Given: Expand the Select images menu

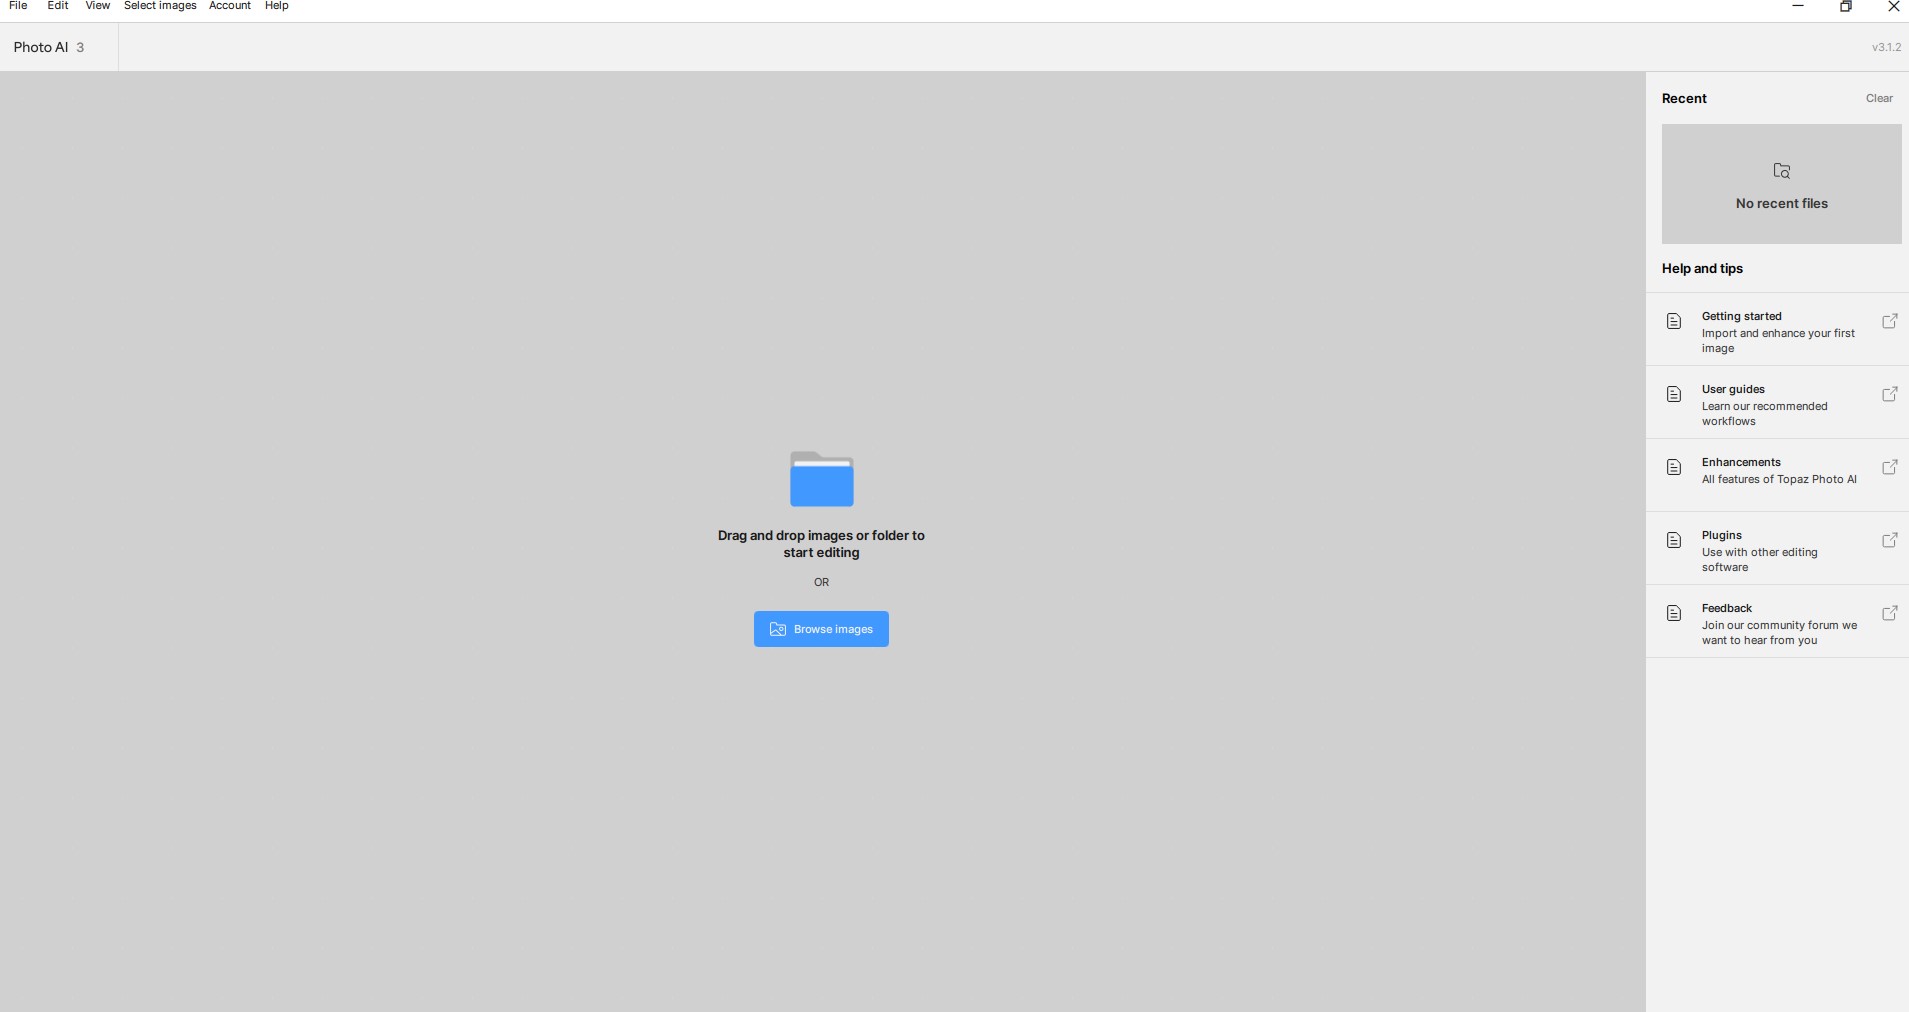Looking at the screenshot, I should (160, 6).
